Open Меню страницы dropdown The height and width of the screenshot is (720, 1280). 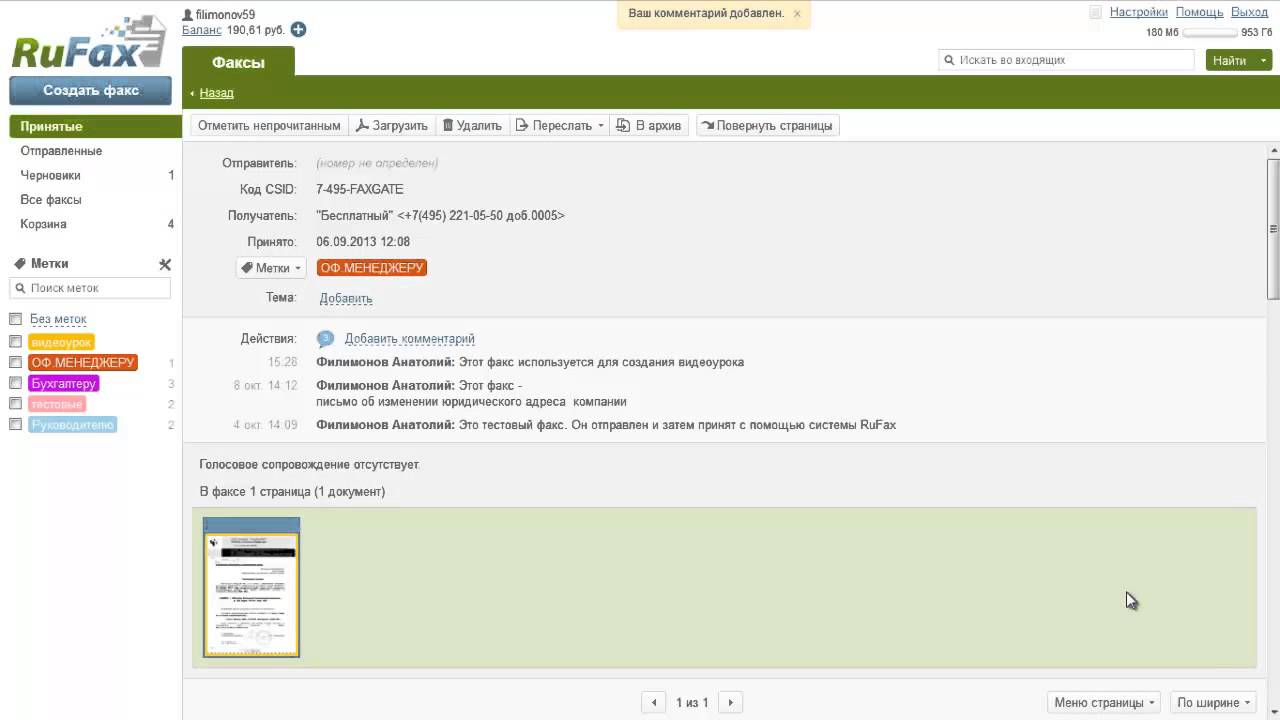pos(1104,703)
